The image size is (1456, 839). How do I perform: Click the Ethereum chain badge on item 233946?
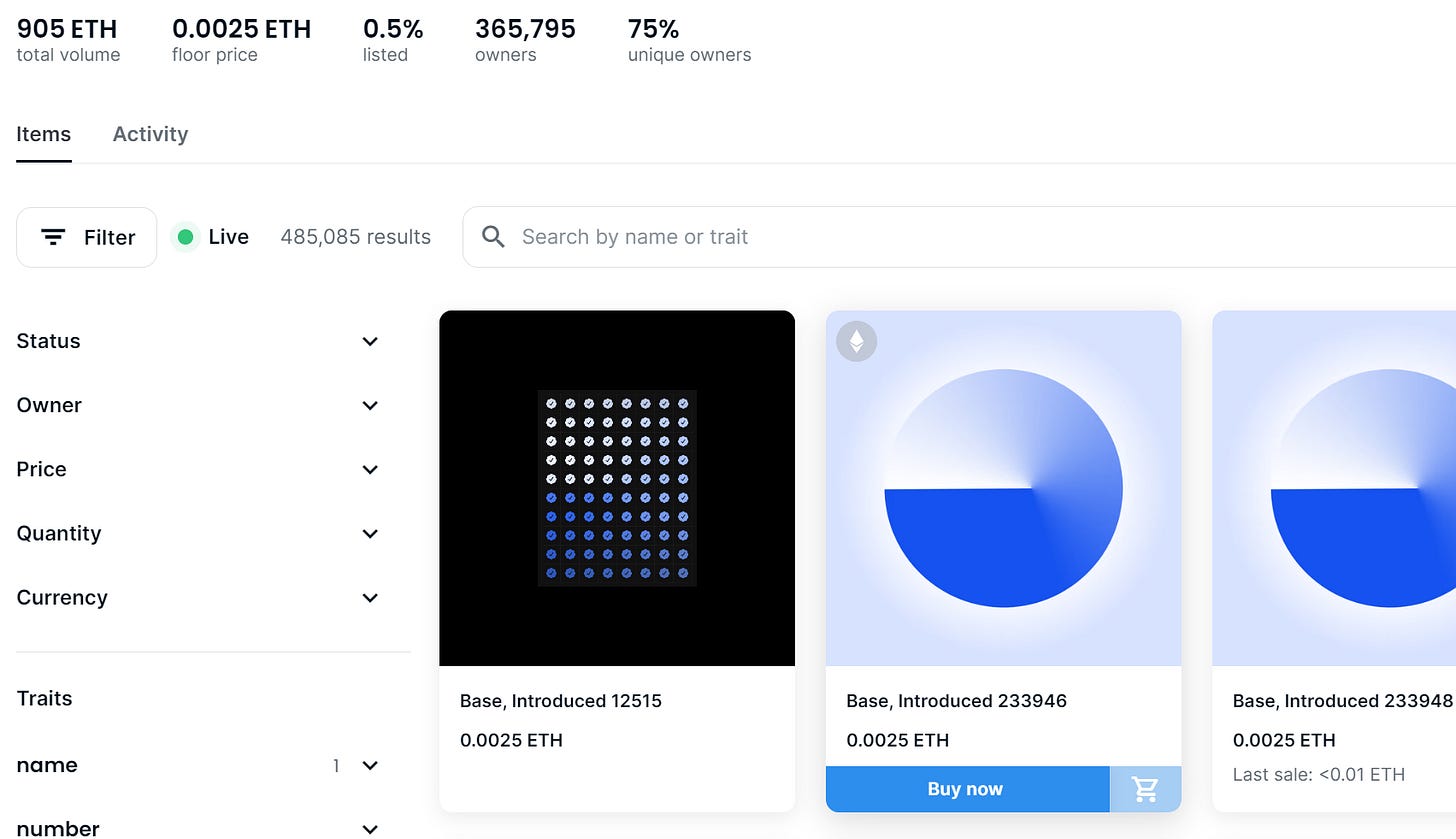tap(856, 342)
